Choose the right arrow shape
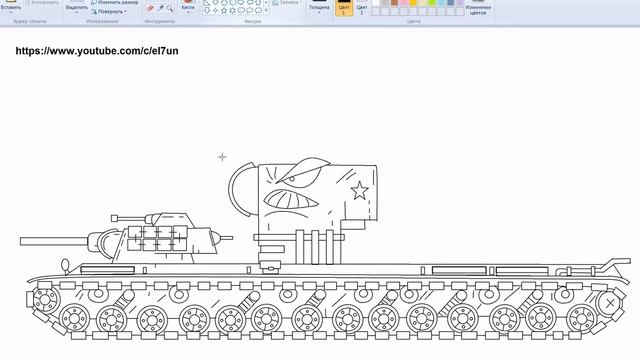Screen dimensions: 640x360 click(x=241, y=2)
